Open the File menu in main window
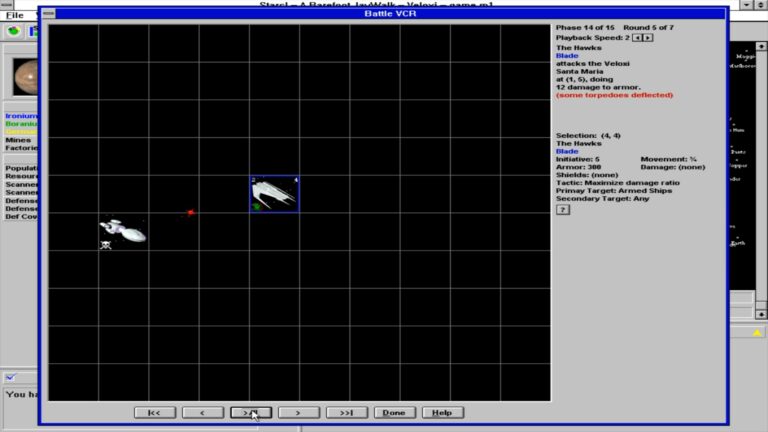The image size is (768, 432). pos(15,16)
